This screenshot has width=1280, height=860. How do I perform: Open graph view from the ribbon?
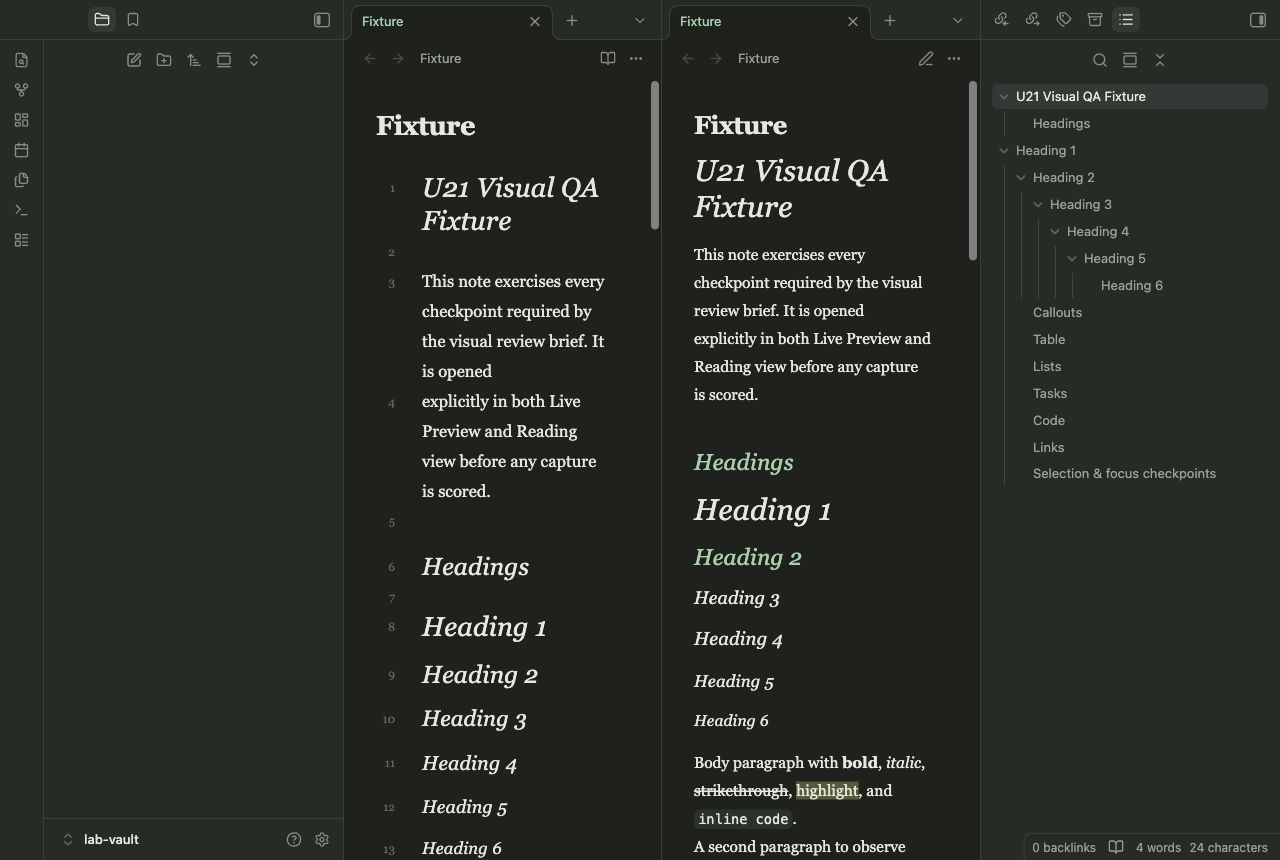point(21,90)
